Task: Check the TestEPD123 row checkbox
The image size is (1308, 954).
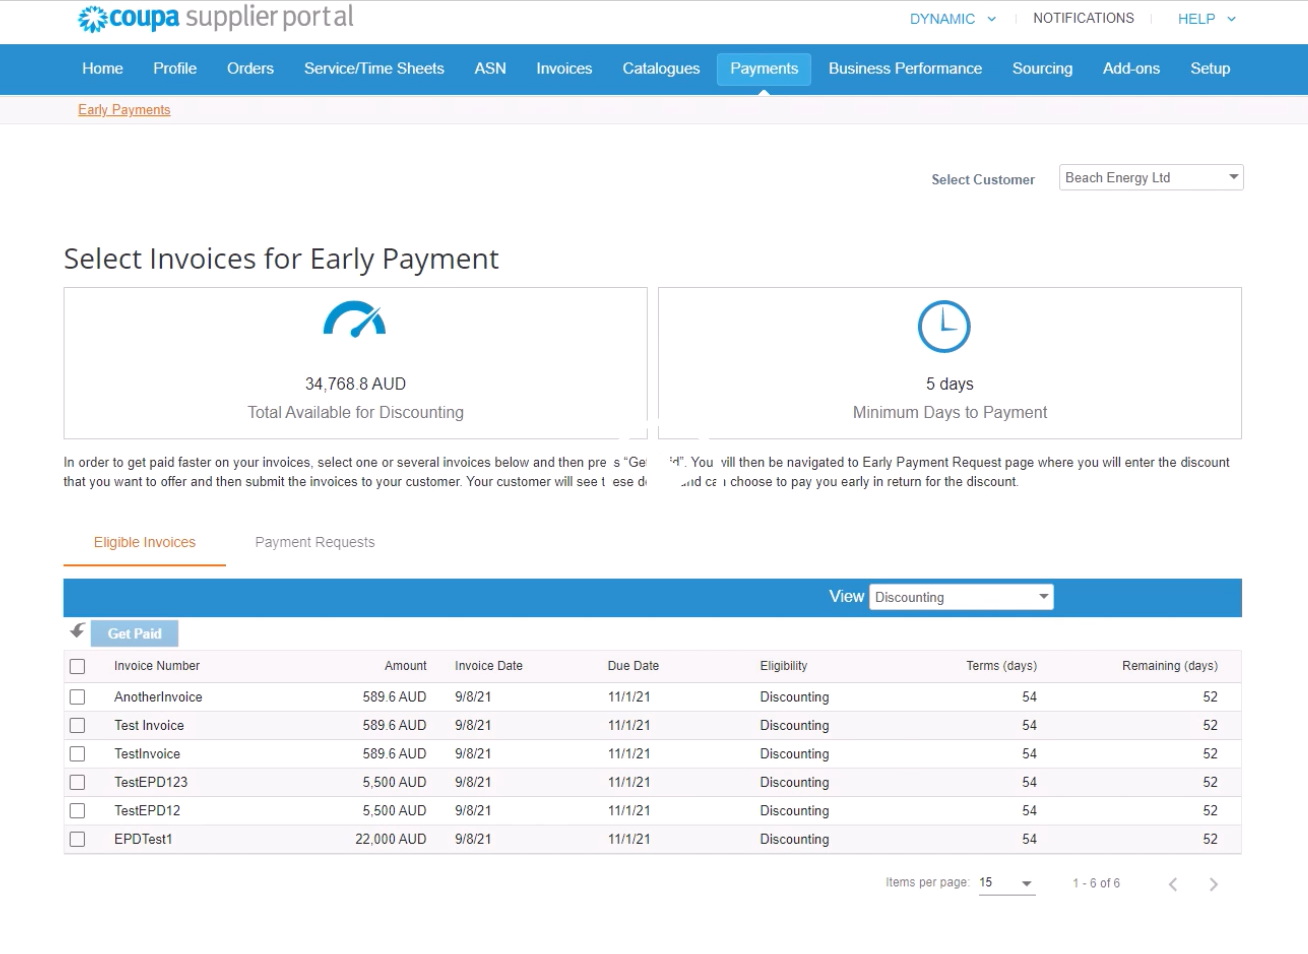Action: [77, 782]
